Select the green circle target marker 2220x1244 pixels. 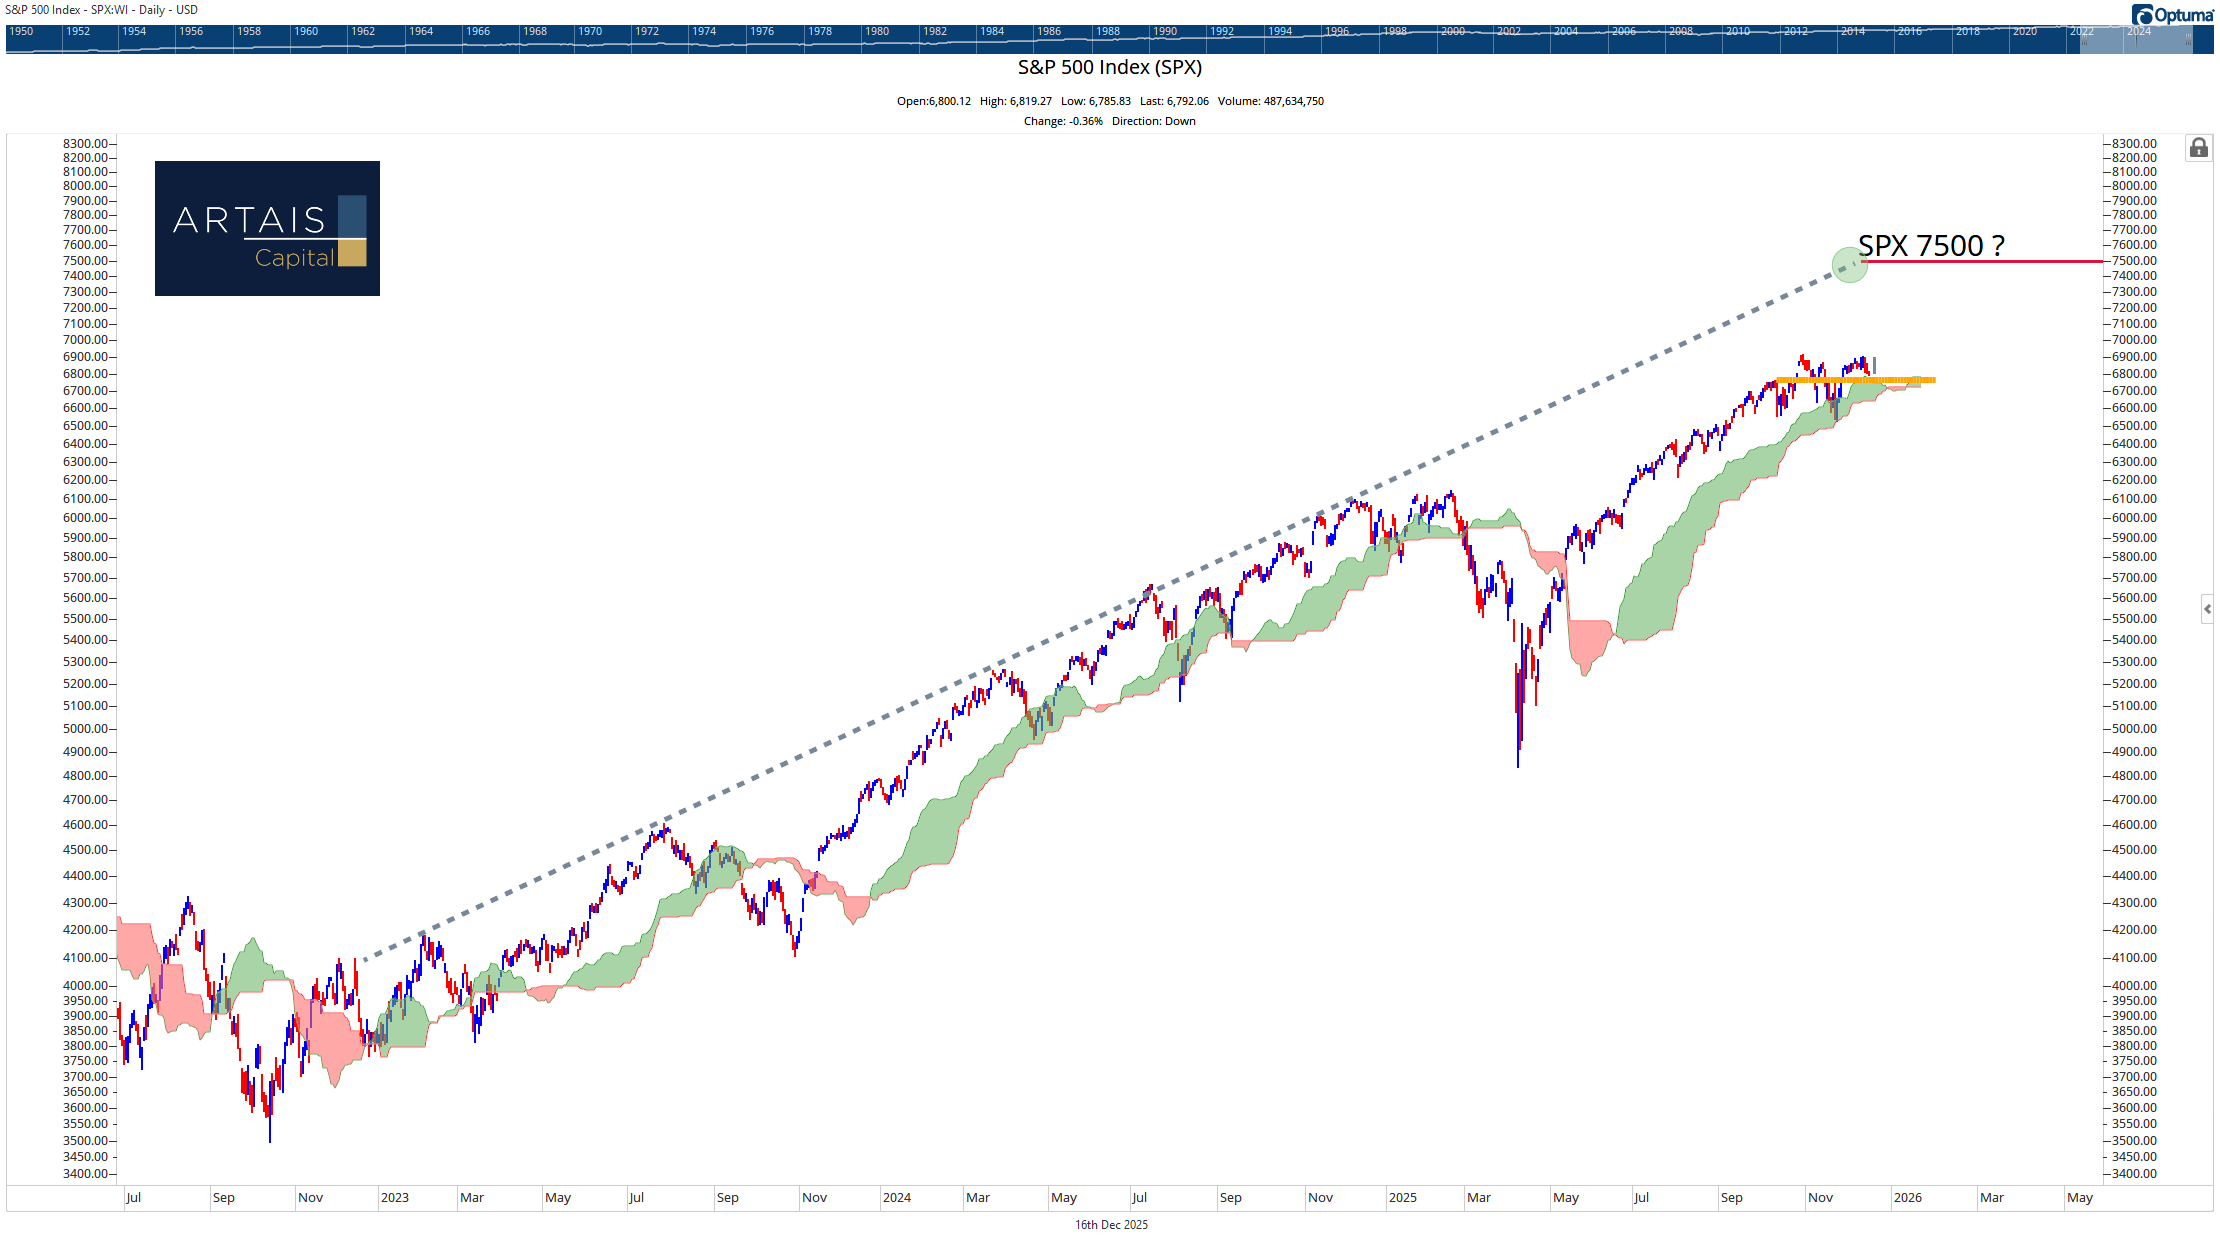[1849, 265]
